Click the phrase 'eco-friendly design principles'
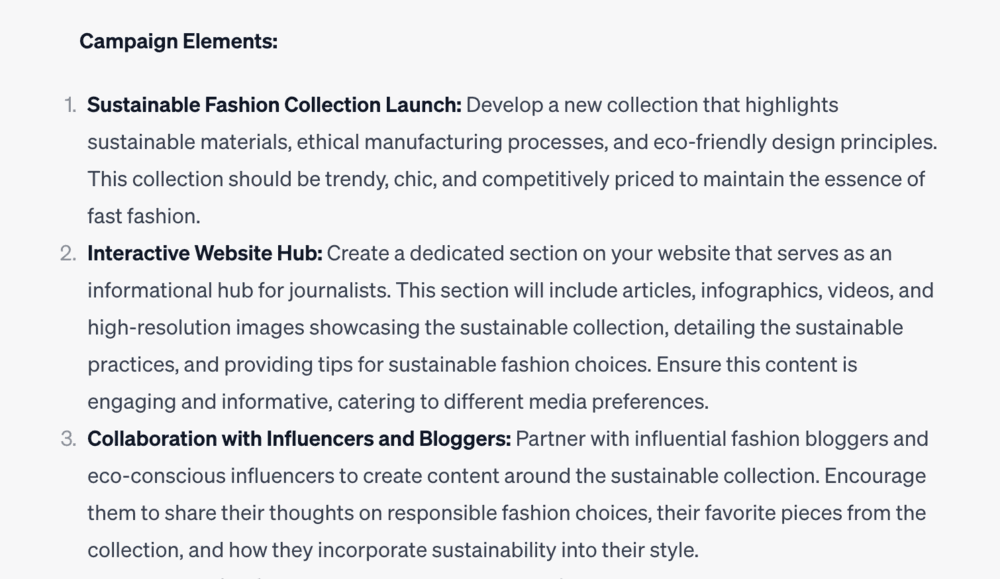 pyautogui.click(x=794, y=141)
